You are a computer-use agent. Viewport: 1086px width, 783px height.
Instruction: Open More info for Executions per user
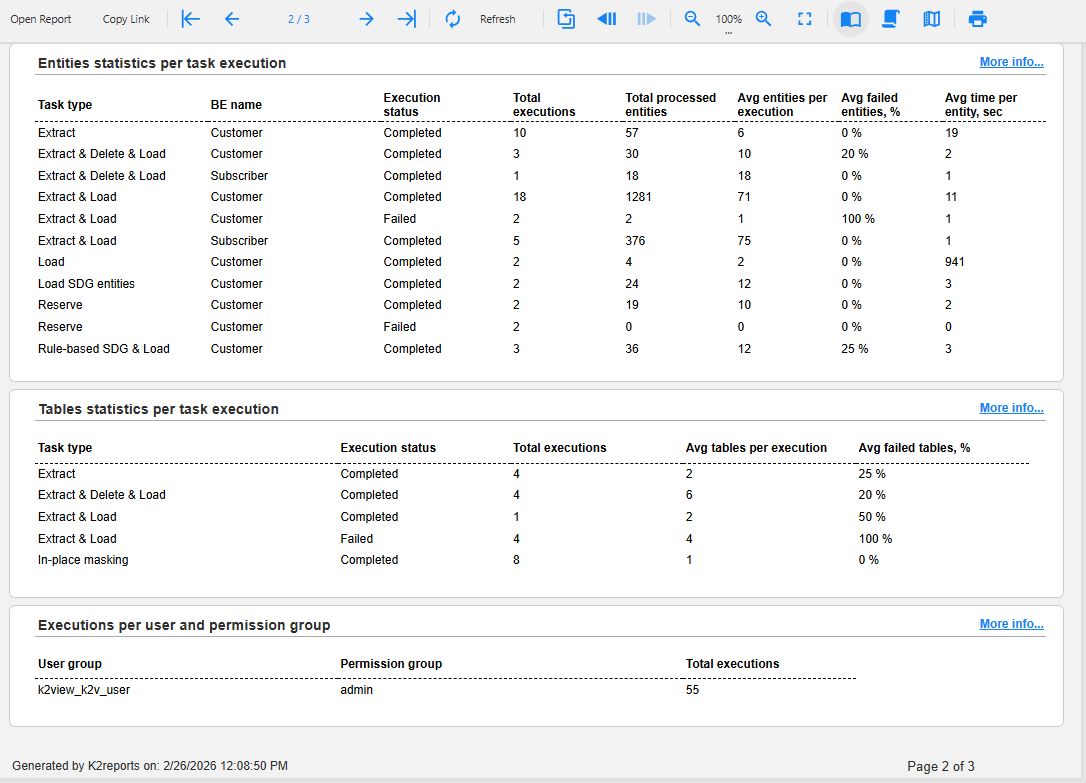(x=1011, y=624)
